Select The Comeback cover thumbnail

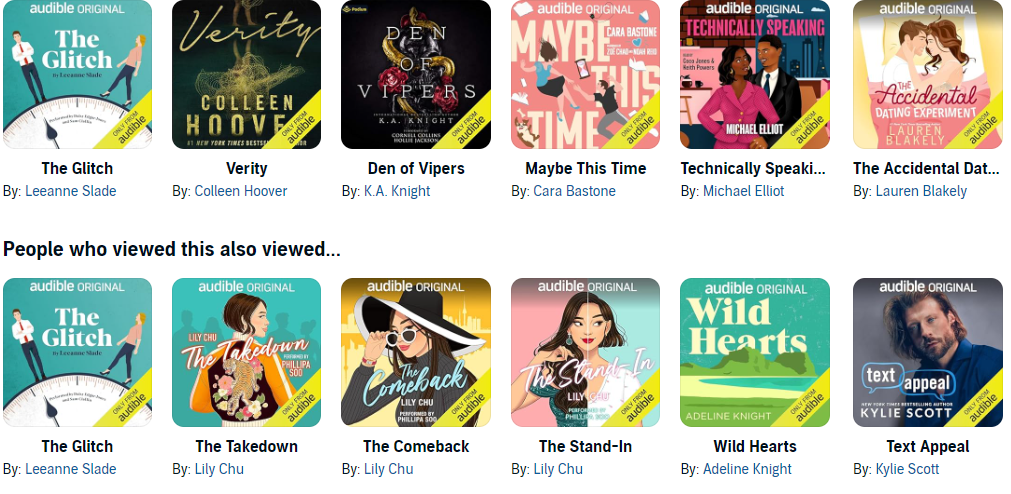click(416, 352)
